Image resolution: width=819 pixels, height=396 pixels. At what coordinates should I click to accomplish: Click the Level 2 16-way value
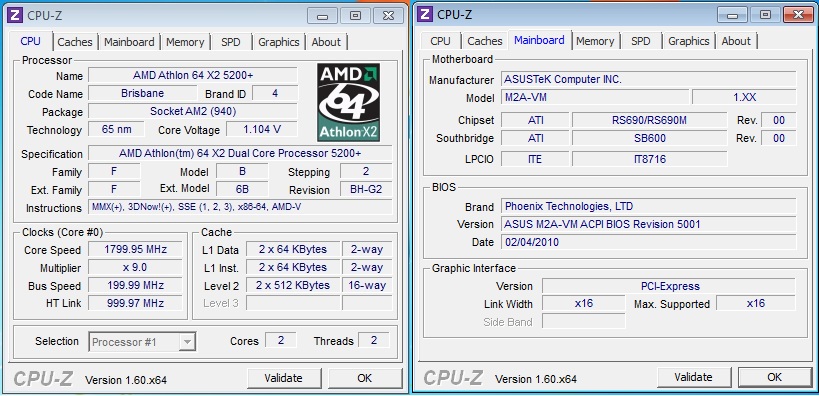tap(367, 285)
